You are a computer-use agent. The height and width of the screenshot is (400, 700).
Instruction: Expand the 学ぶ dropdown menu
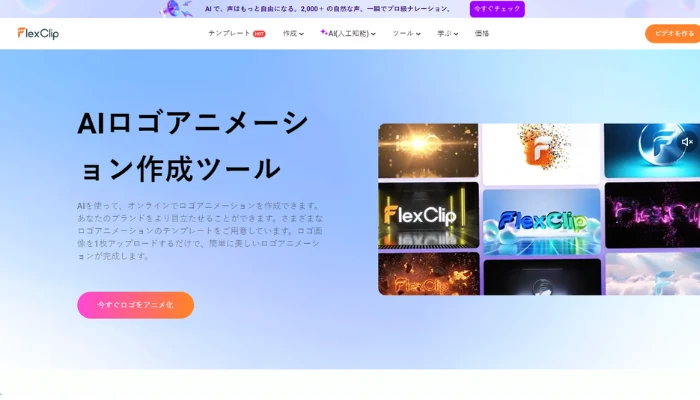point(448,33)
